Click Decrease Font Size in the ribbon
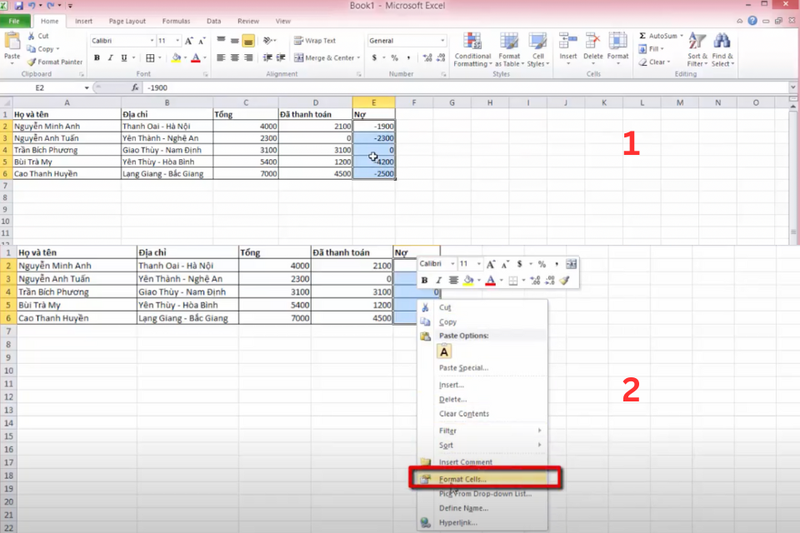 pyautogui.click(x=202, y=41)
